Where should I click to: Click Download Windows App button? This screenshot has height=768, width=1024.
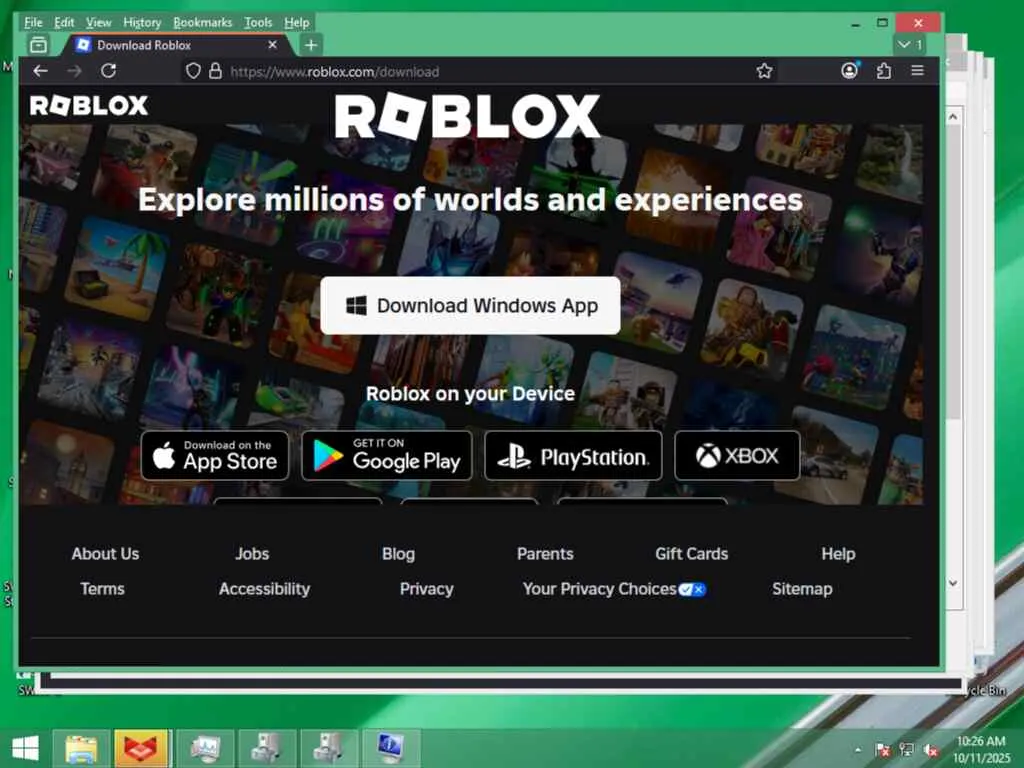click(x=470, y=306)
